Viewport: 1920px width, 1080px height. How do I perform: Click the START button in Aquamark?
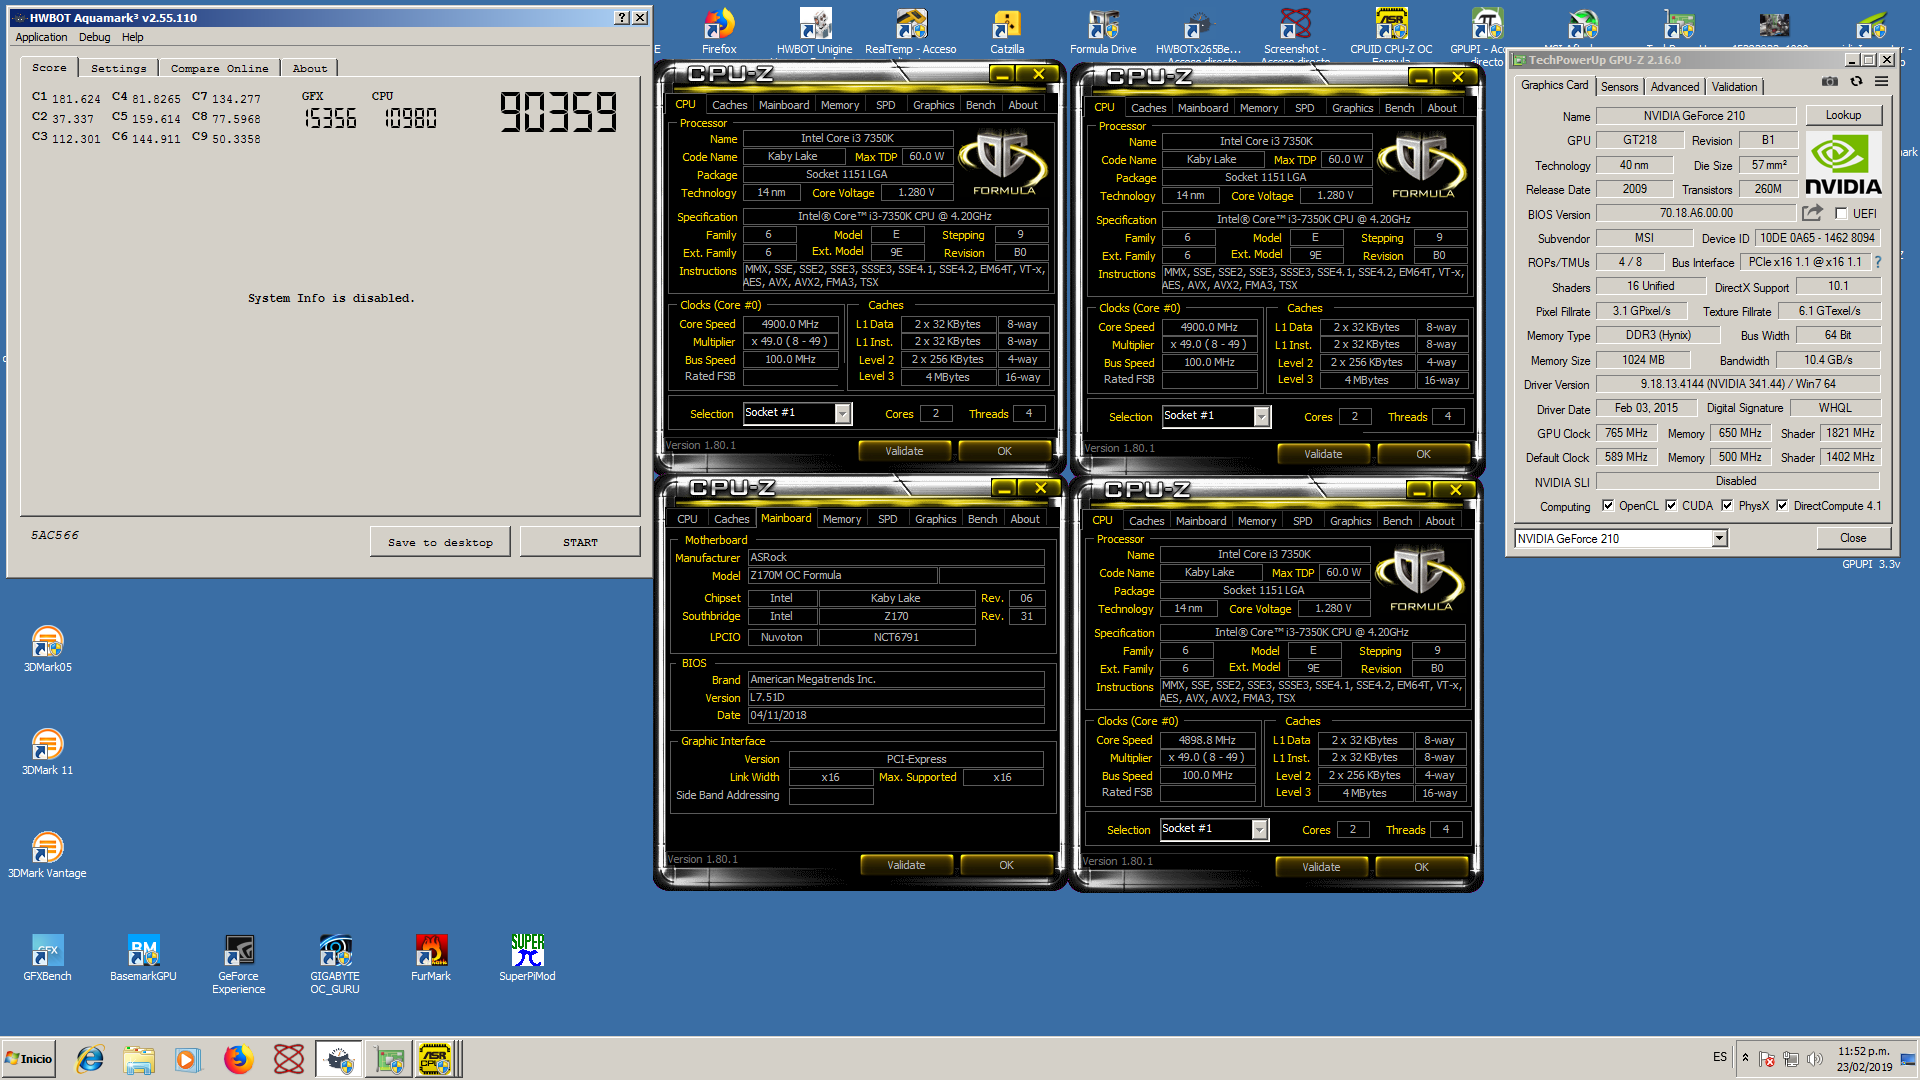(580, 542)
